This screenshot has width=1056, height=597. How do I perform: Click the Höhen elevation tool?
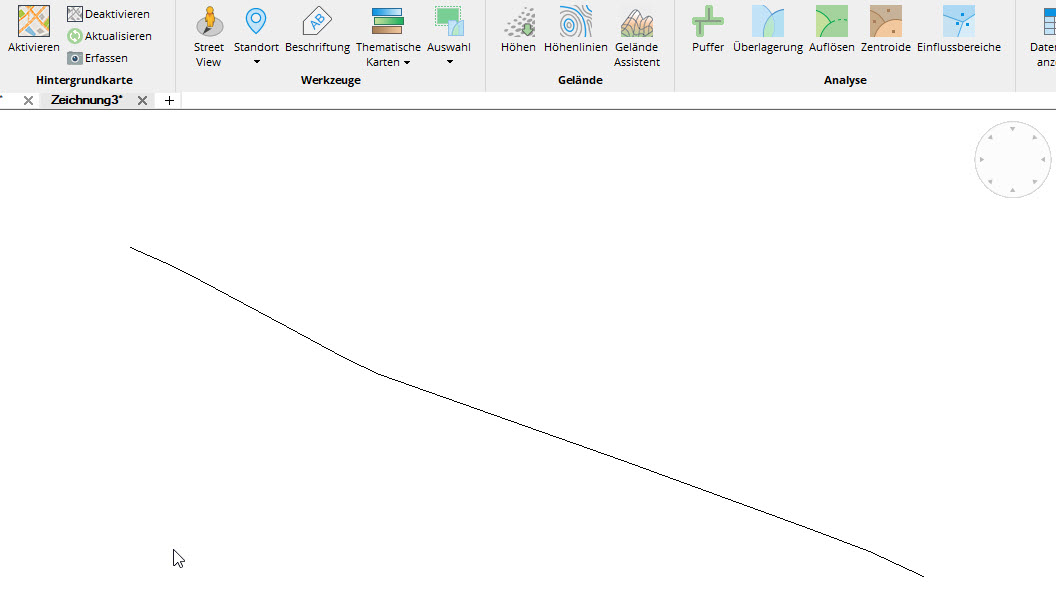[x=518, y=30]
